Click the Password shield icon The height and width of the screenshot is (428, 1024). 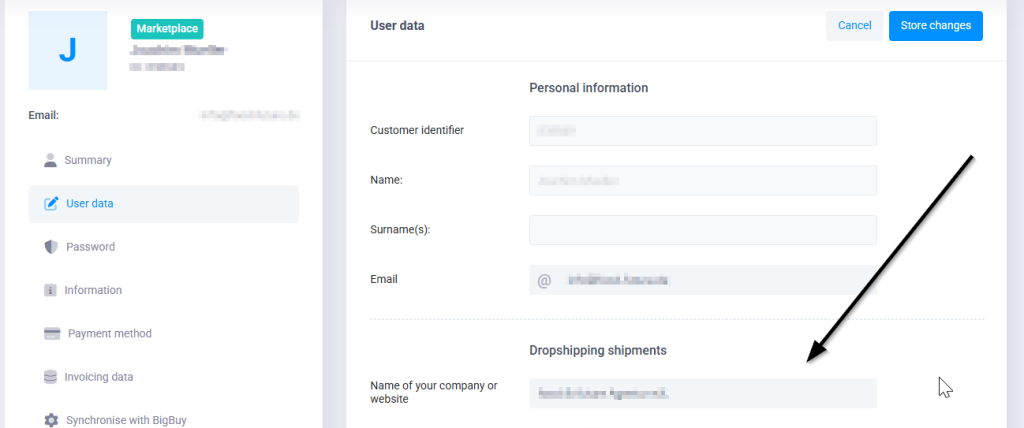tap(50, 247)
